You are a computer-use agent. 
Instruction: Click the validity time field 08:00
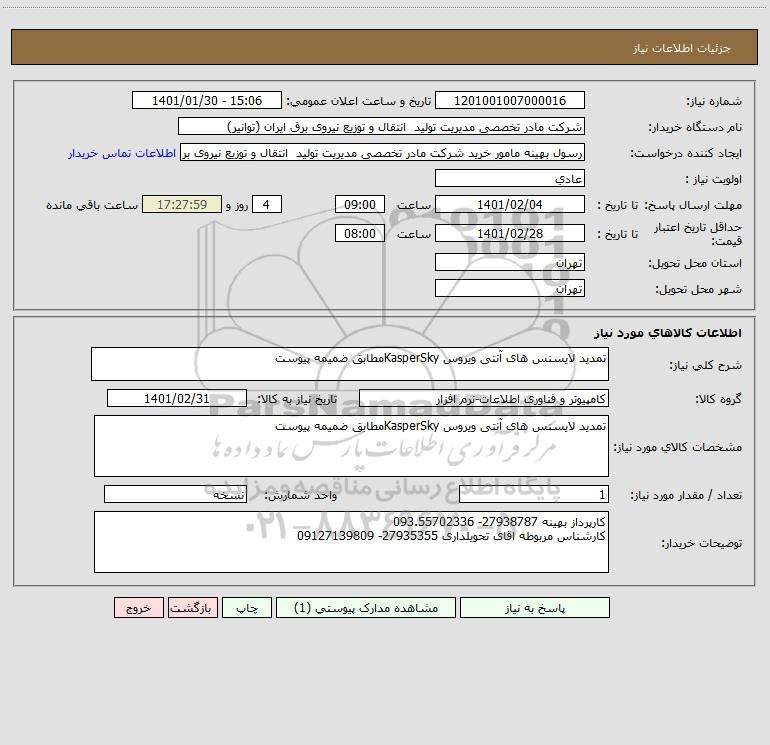(x=359, y=233)
